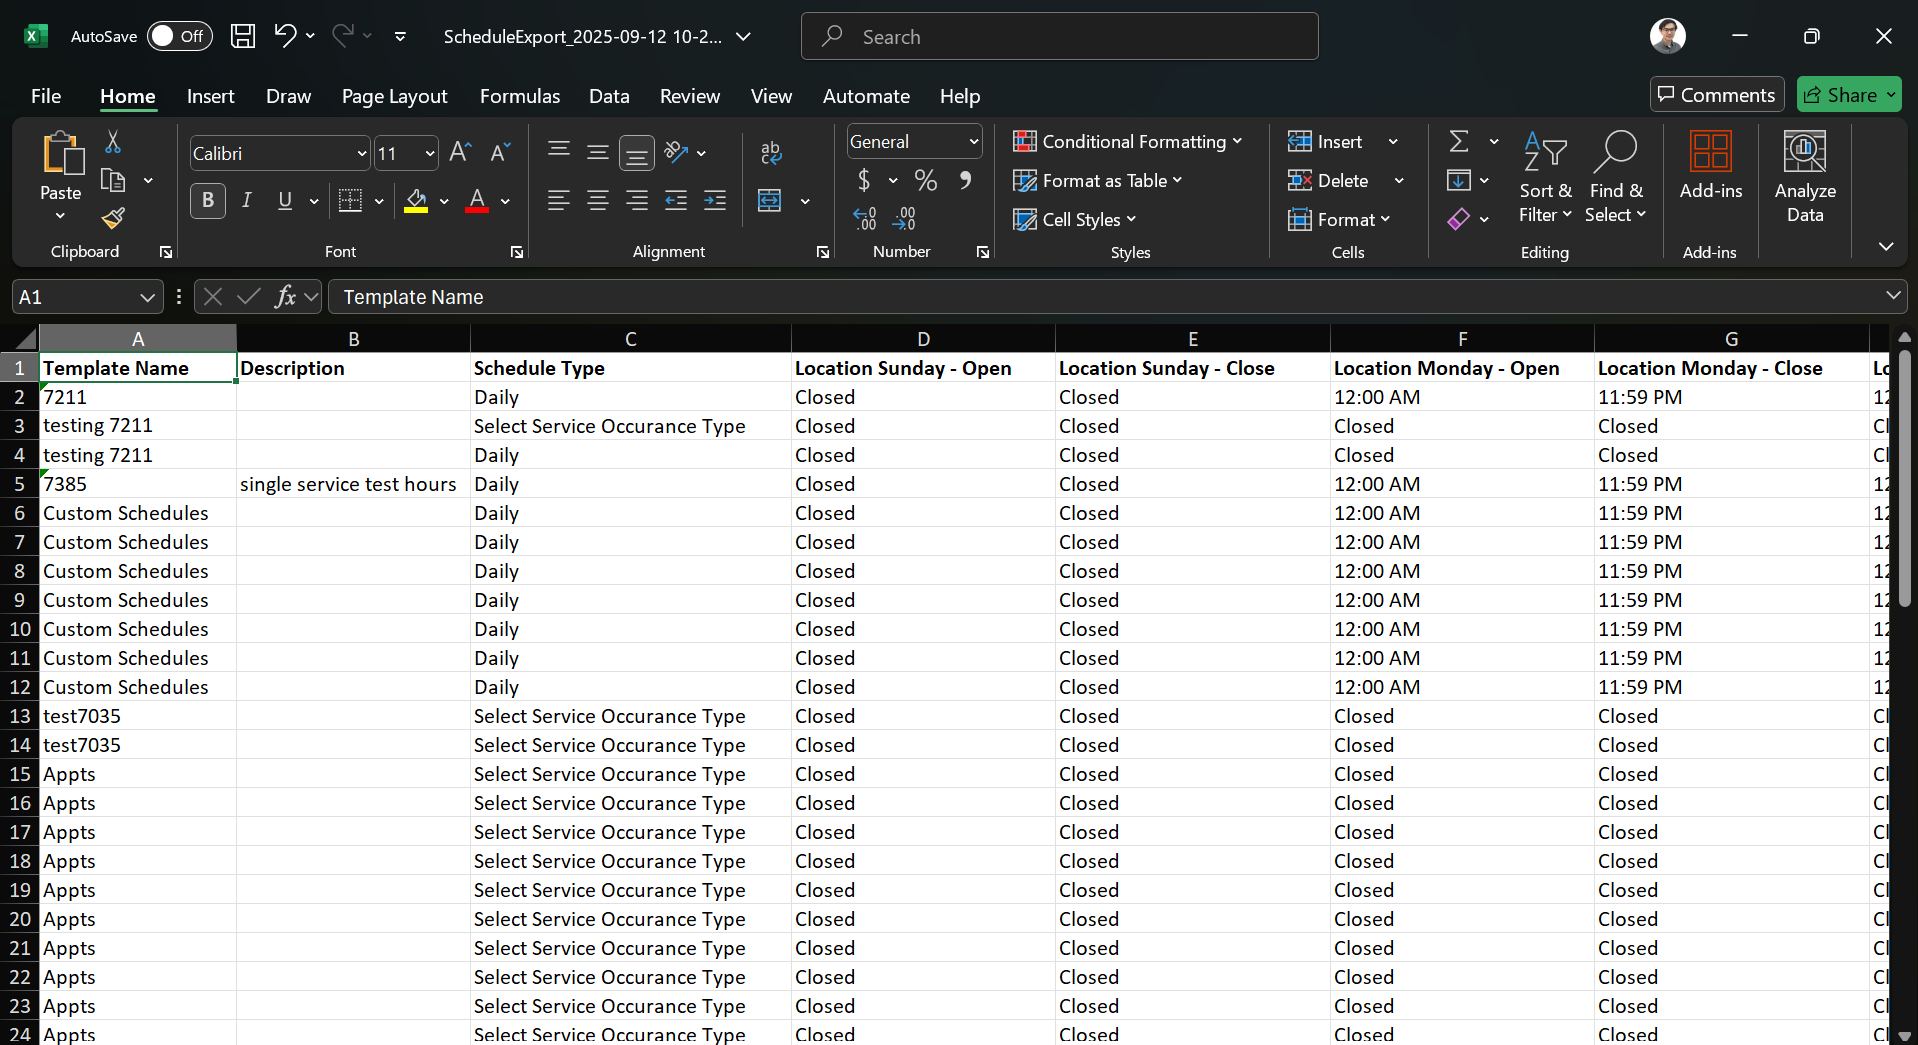Open the Review ribbon tab
Viewport: 1918px width, 1045px height.
click(689, 96)
